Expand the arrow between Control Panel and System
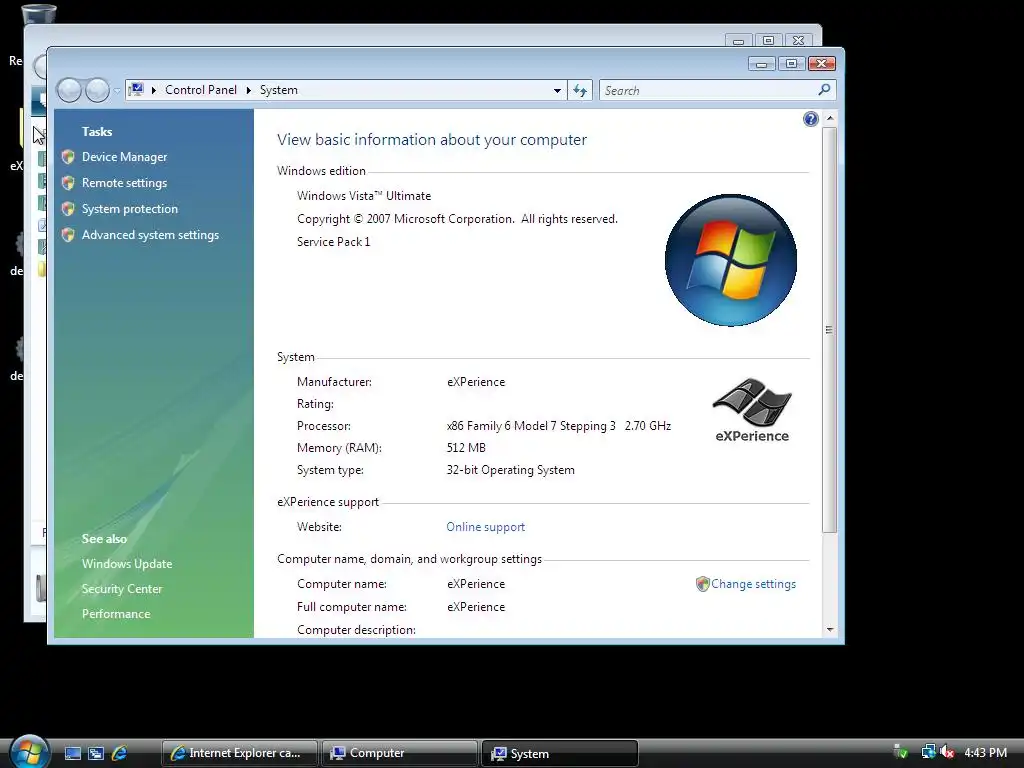This screenshot has width=1024, height=768. click(x=249, y=90)
